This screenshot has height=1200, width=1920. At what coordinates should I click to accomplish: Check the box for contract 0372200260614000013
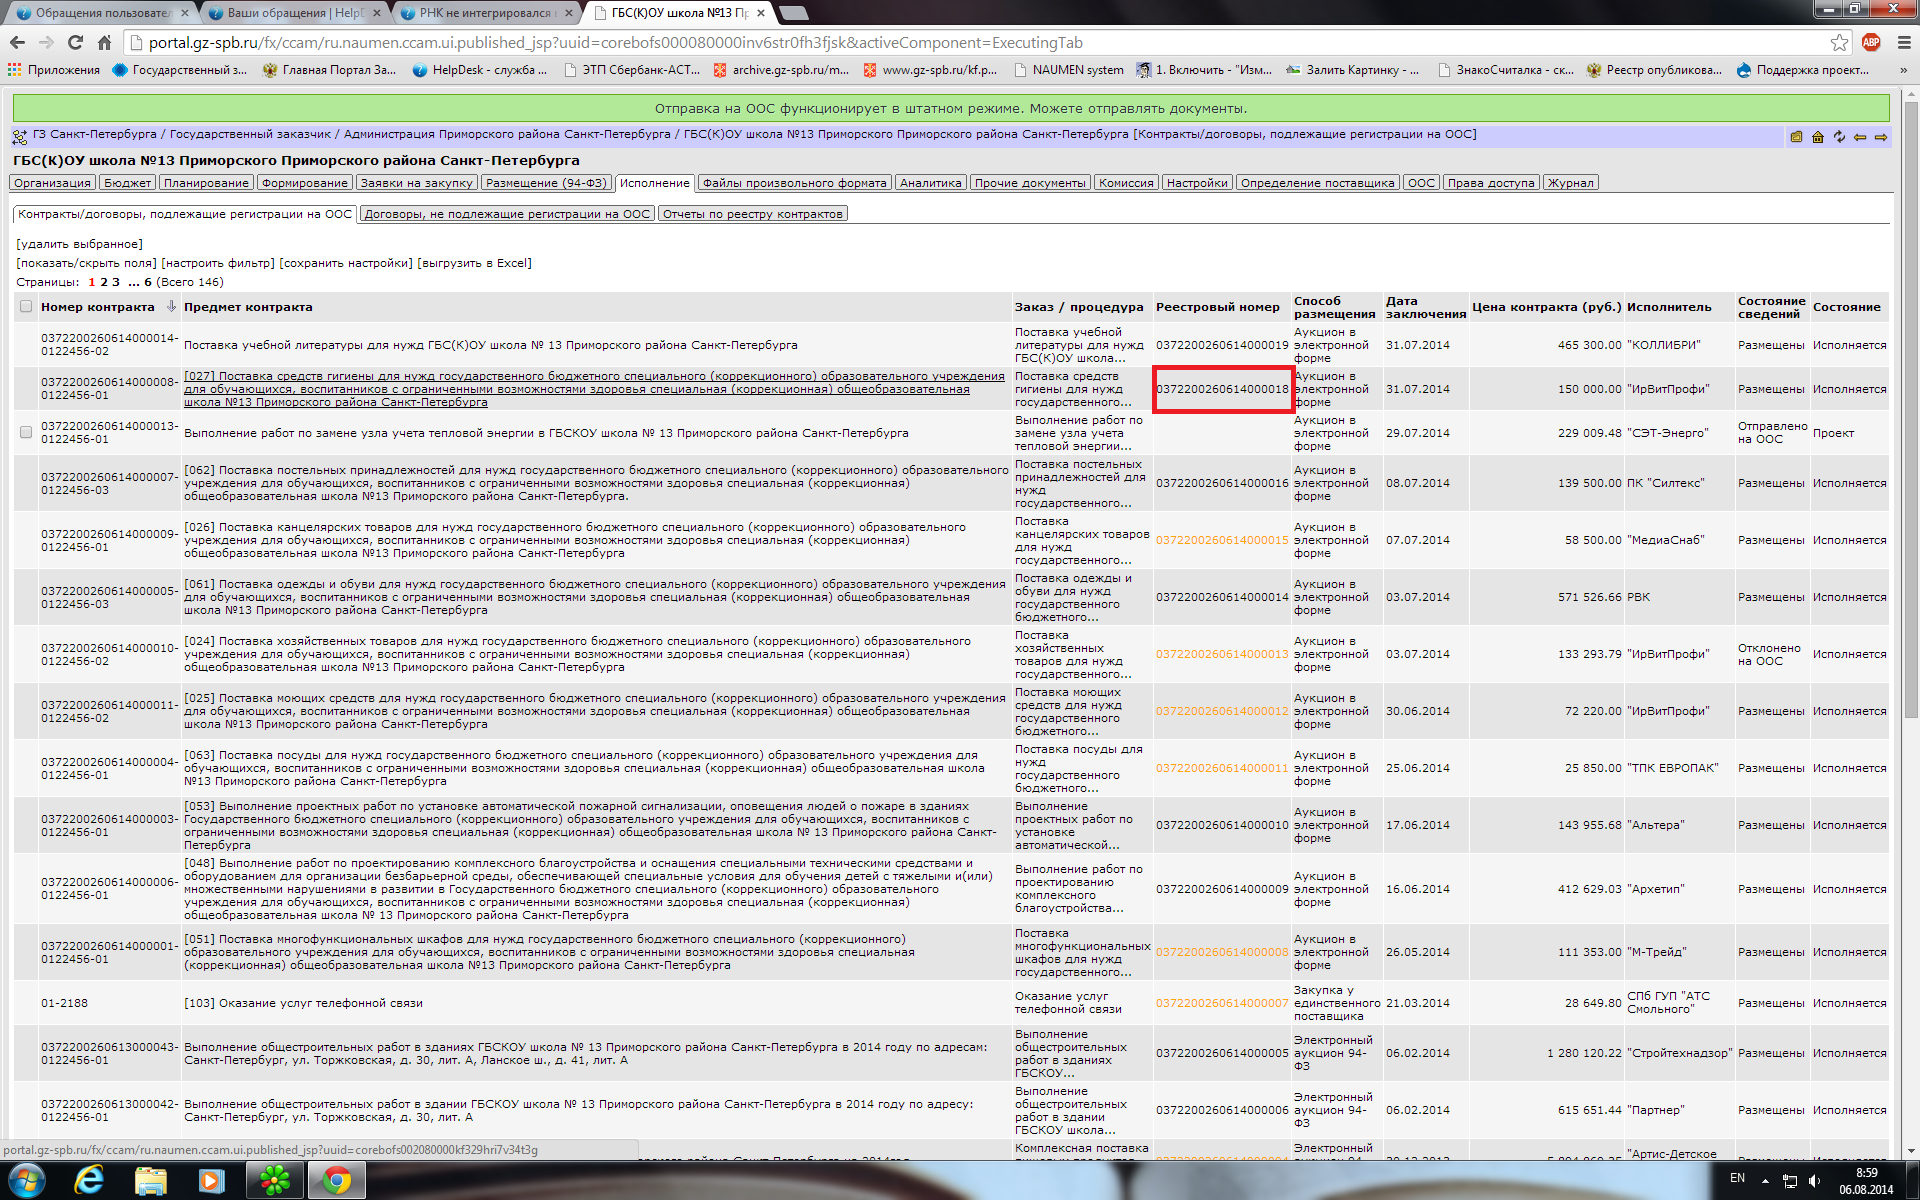coord(26,432)
